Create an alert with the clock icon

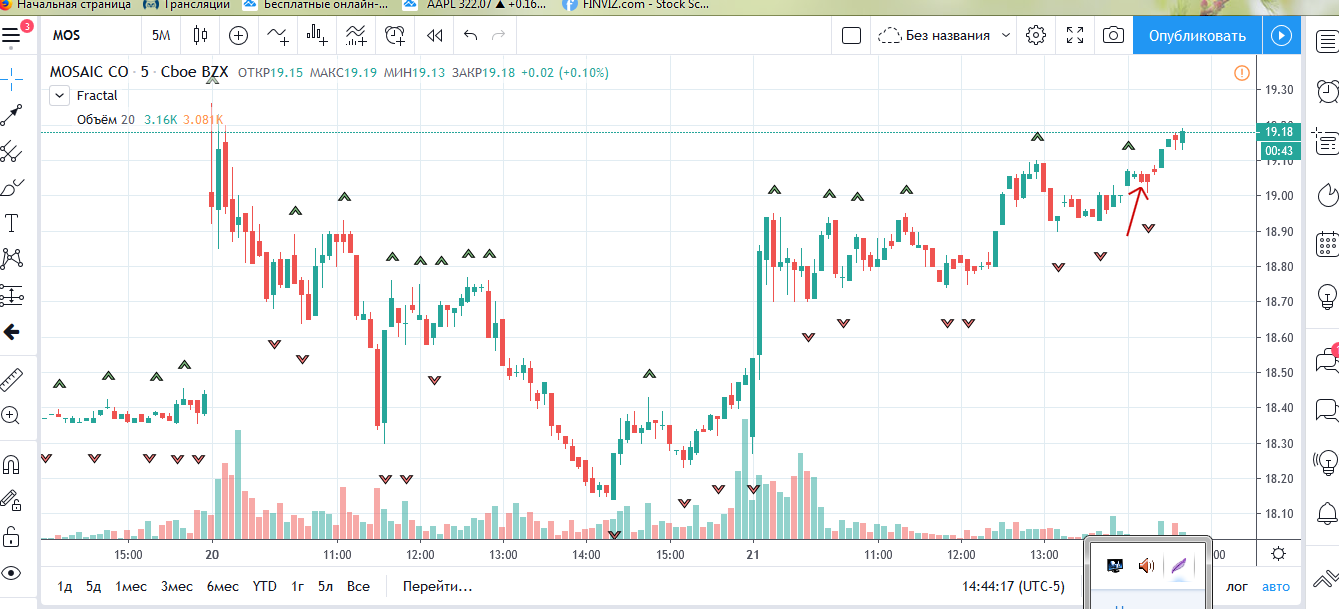(x=395, y=36)
